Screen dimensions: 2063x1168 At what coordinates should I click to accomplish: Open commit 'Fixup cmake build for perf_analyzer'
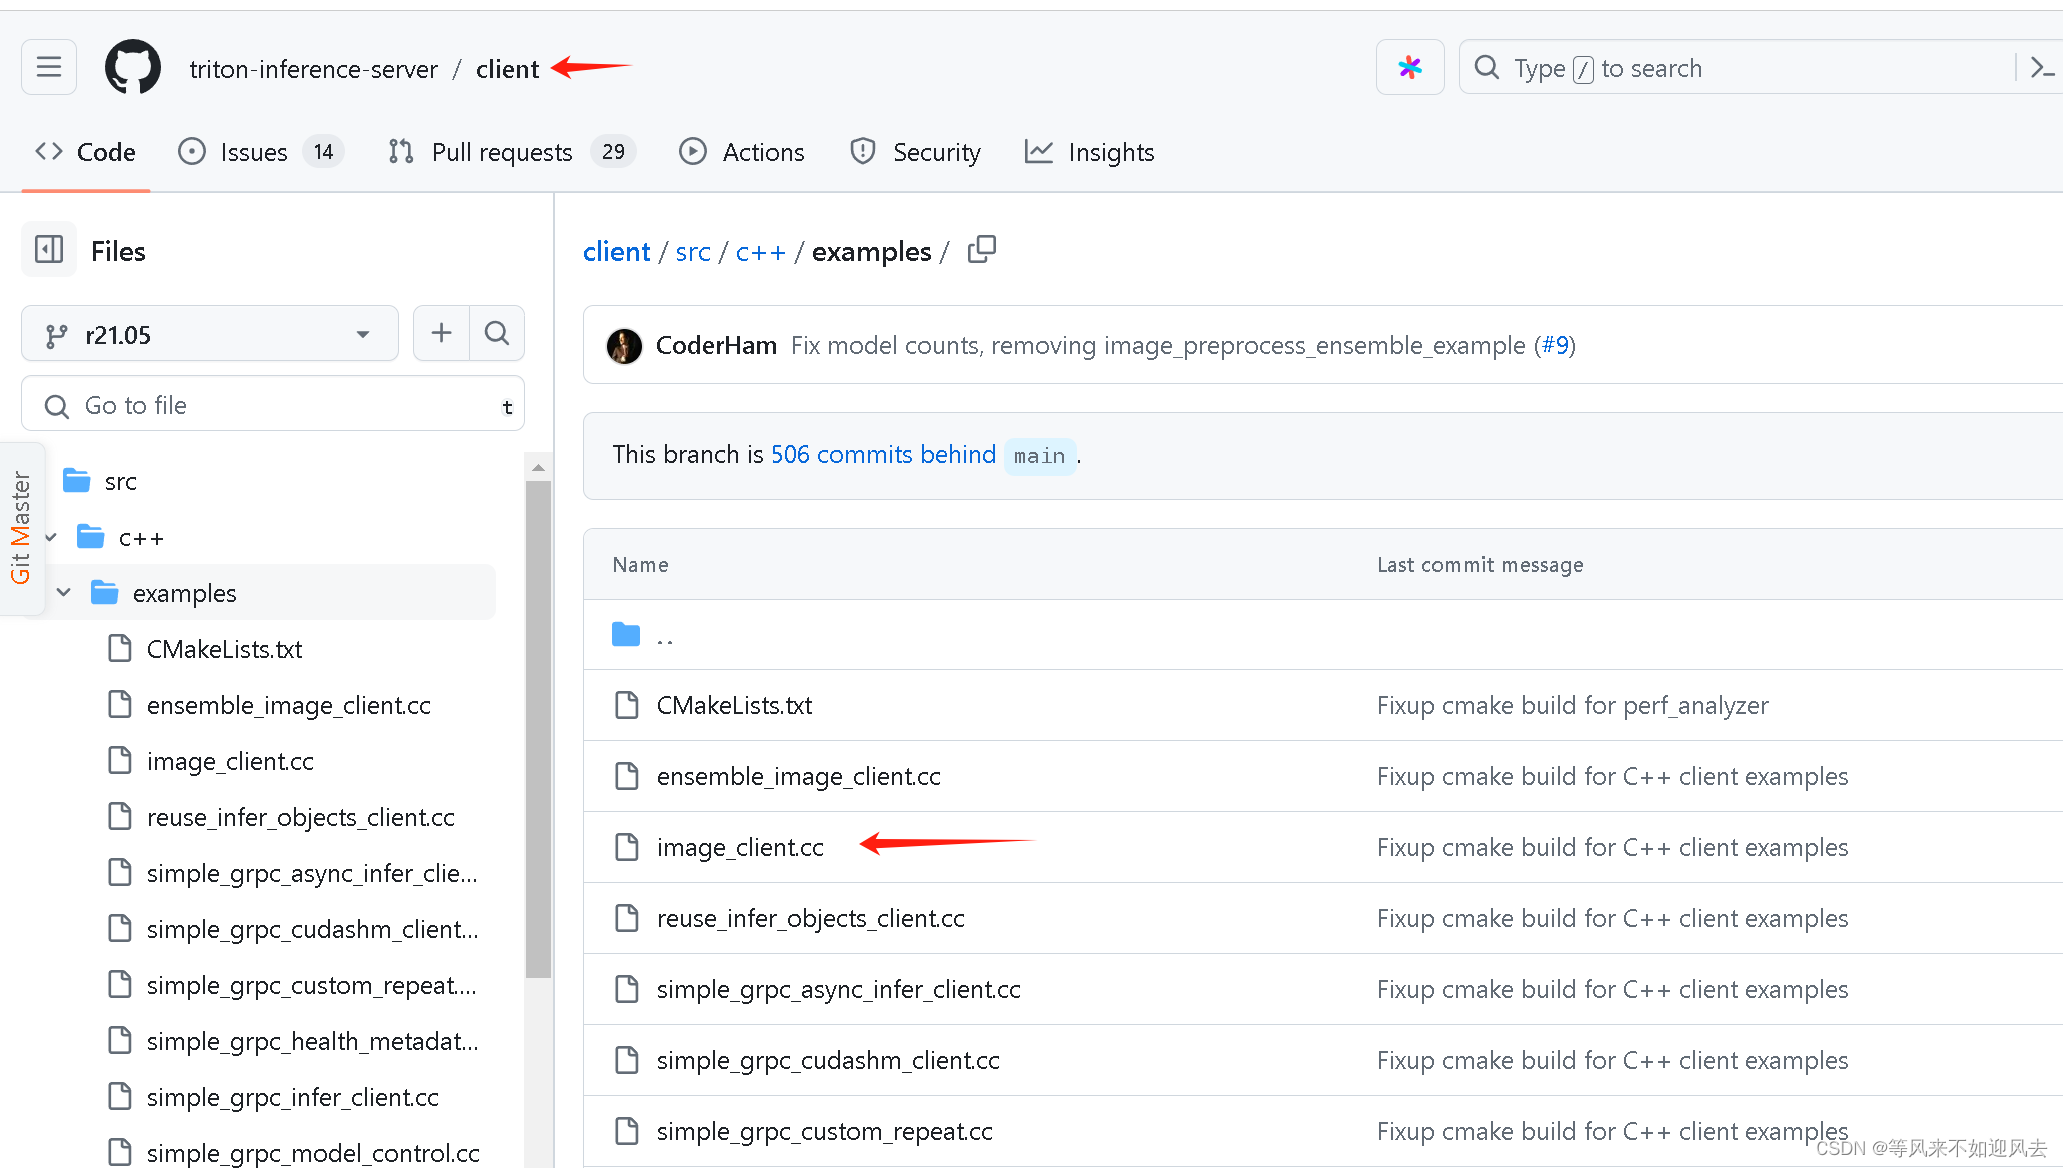1572,705
